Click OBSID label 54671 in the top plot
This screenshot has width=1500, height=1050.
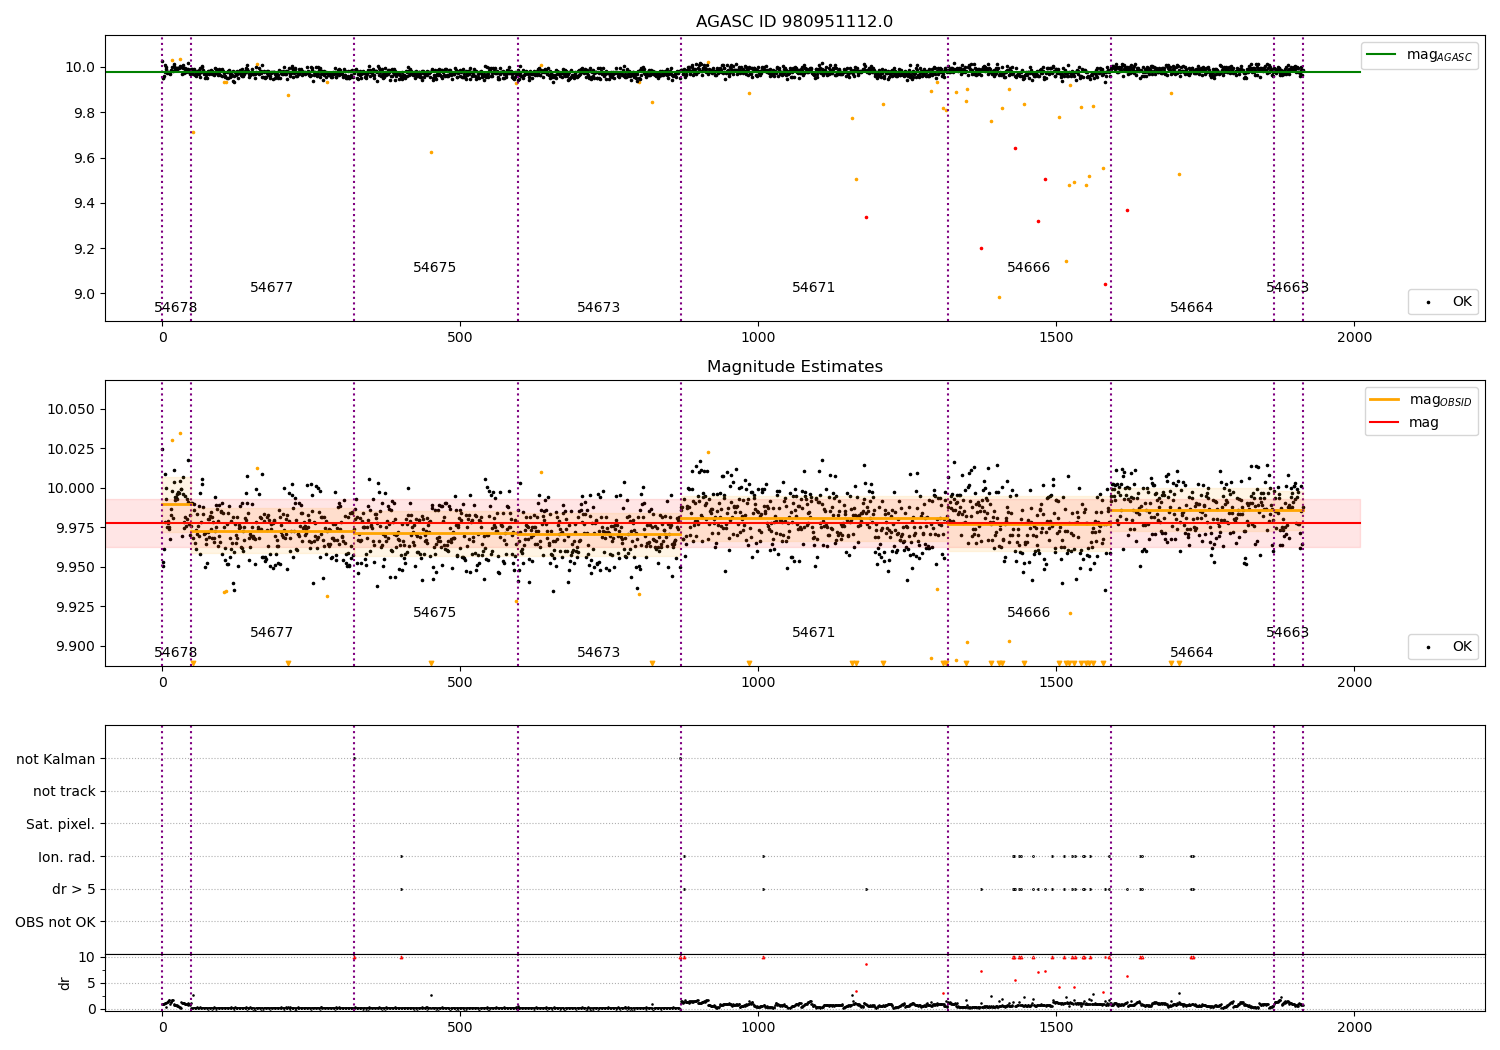(814, 288)
